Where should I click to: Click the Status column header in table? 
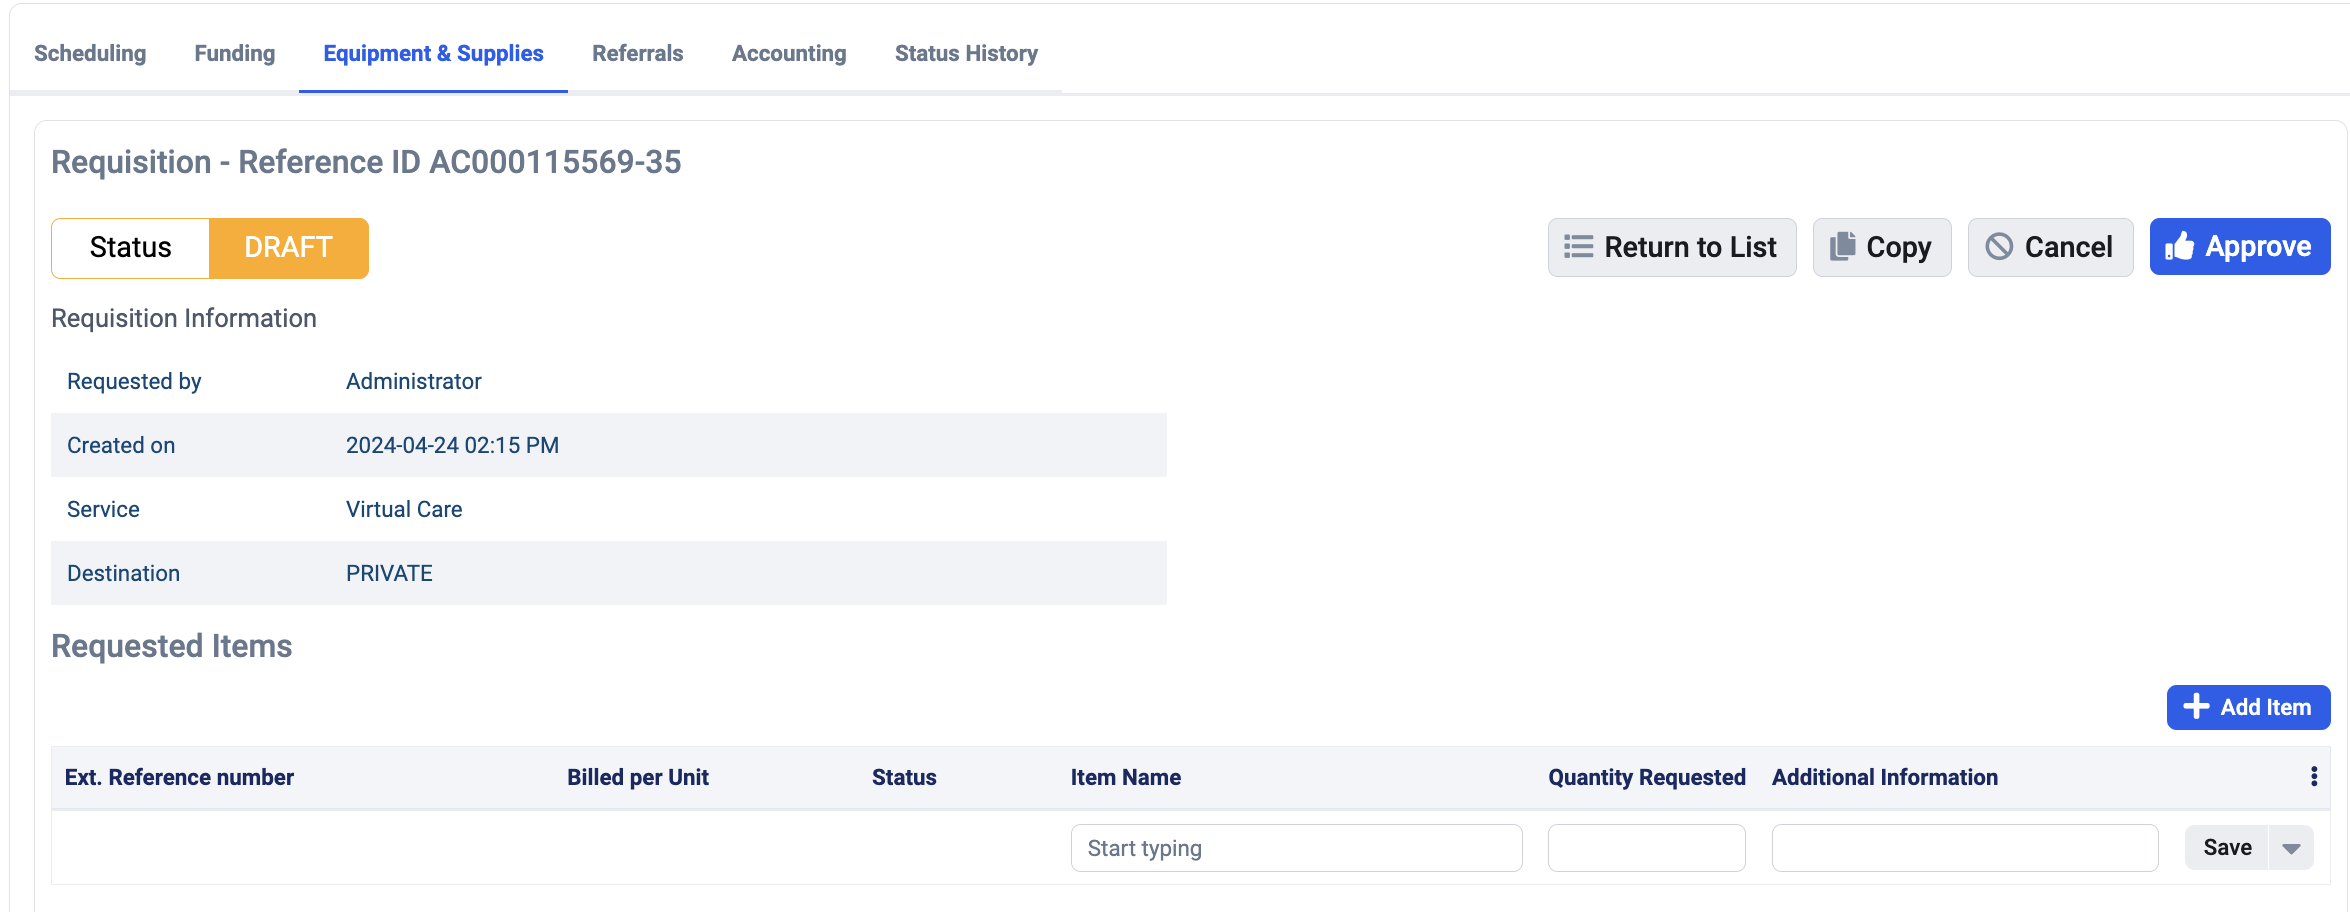[904, 777]
